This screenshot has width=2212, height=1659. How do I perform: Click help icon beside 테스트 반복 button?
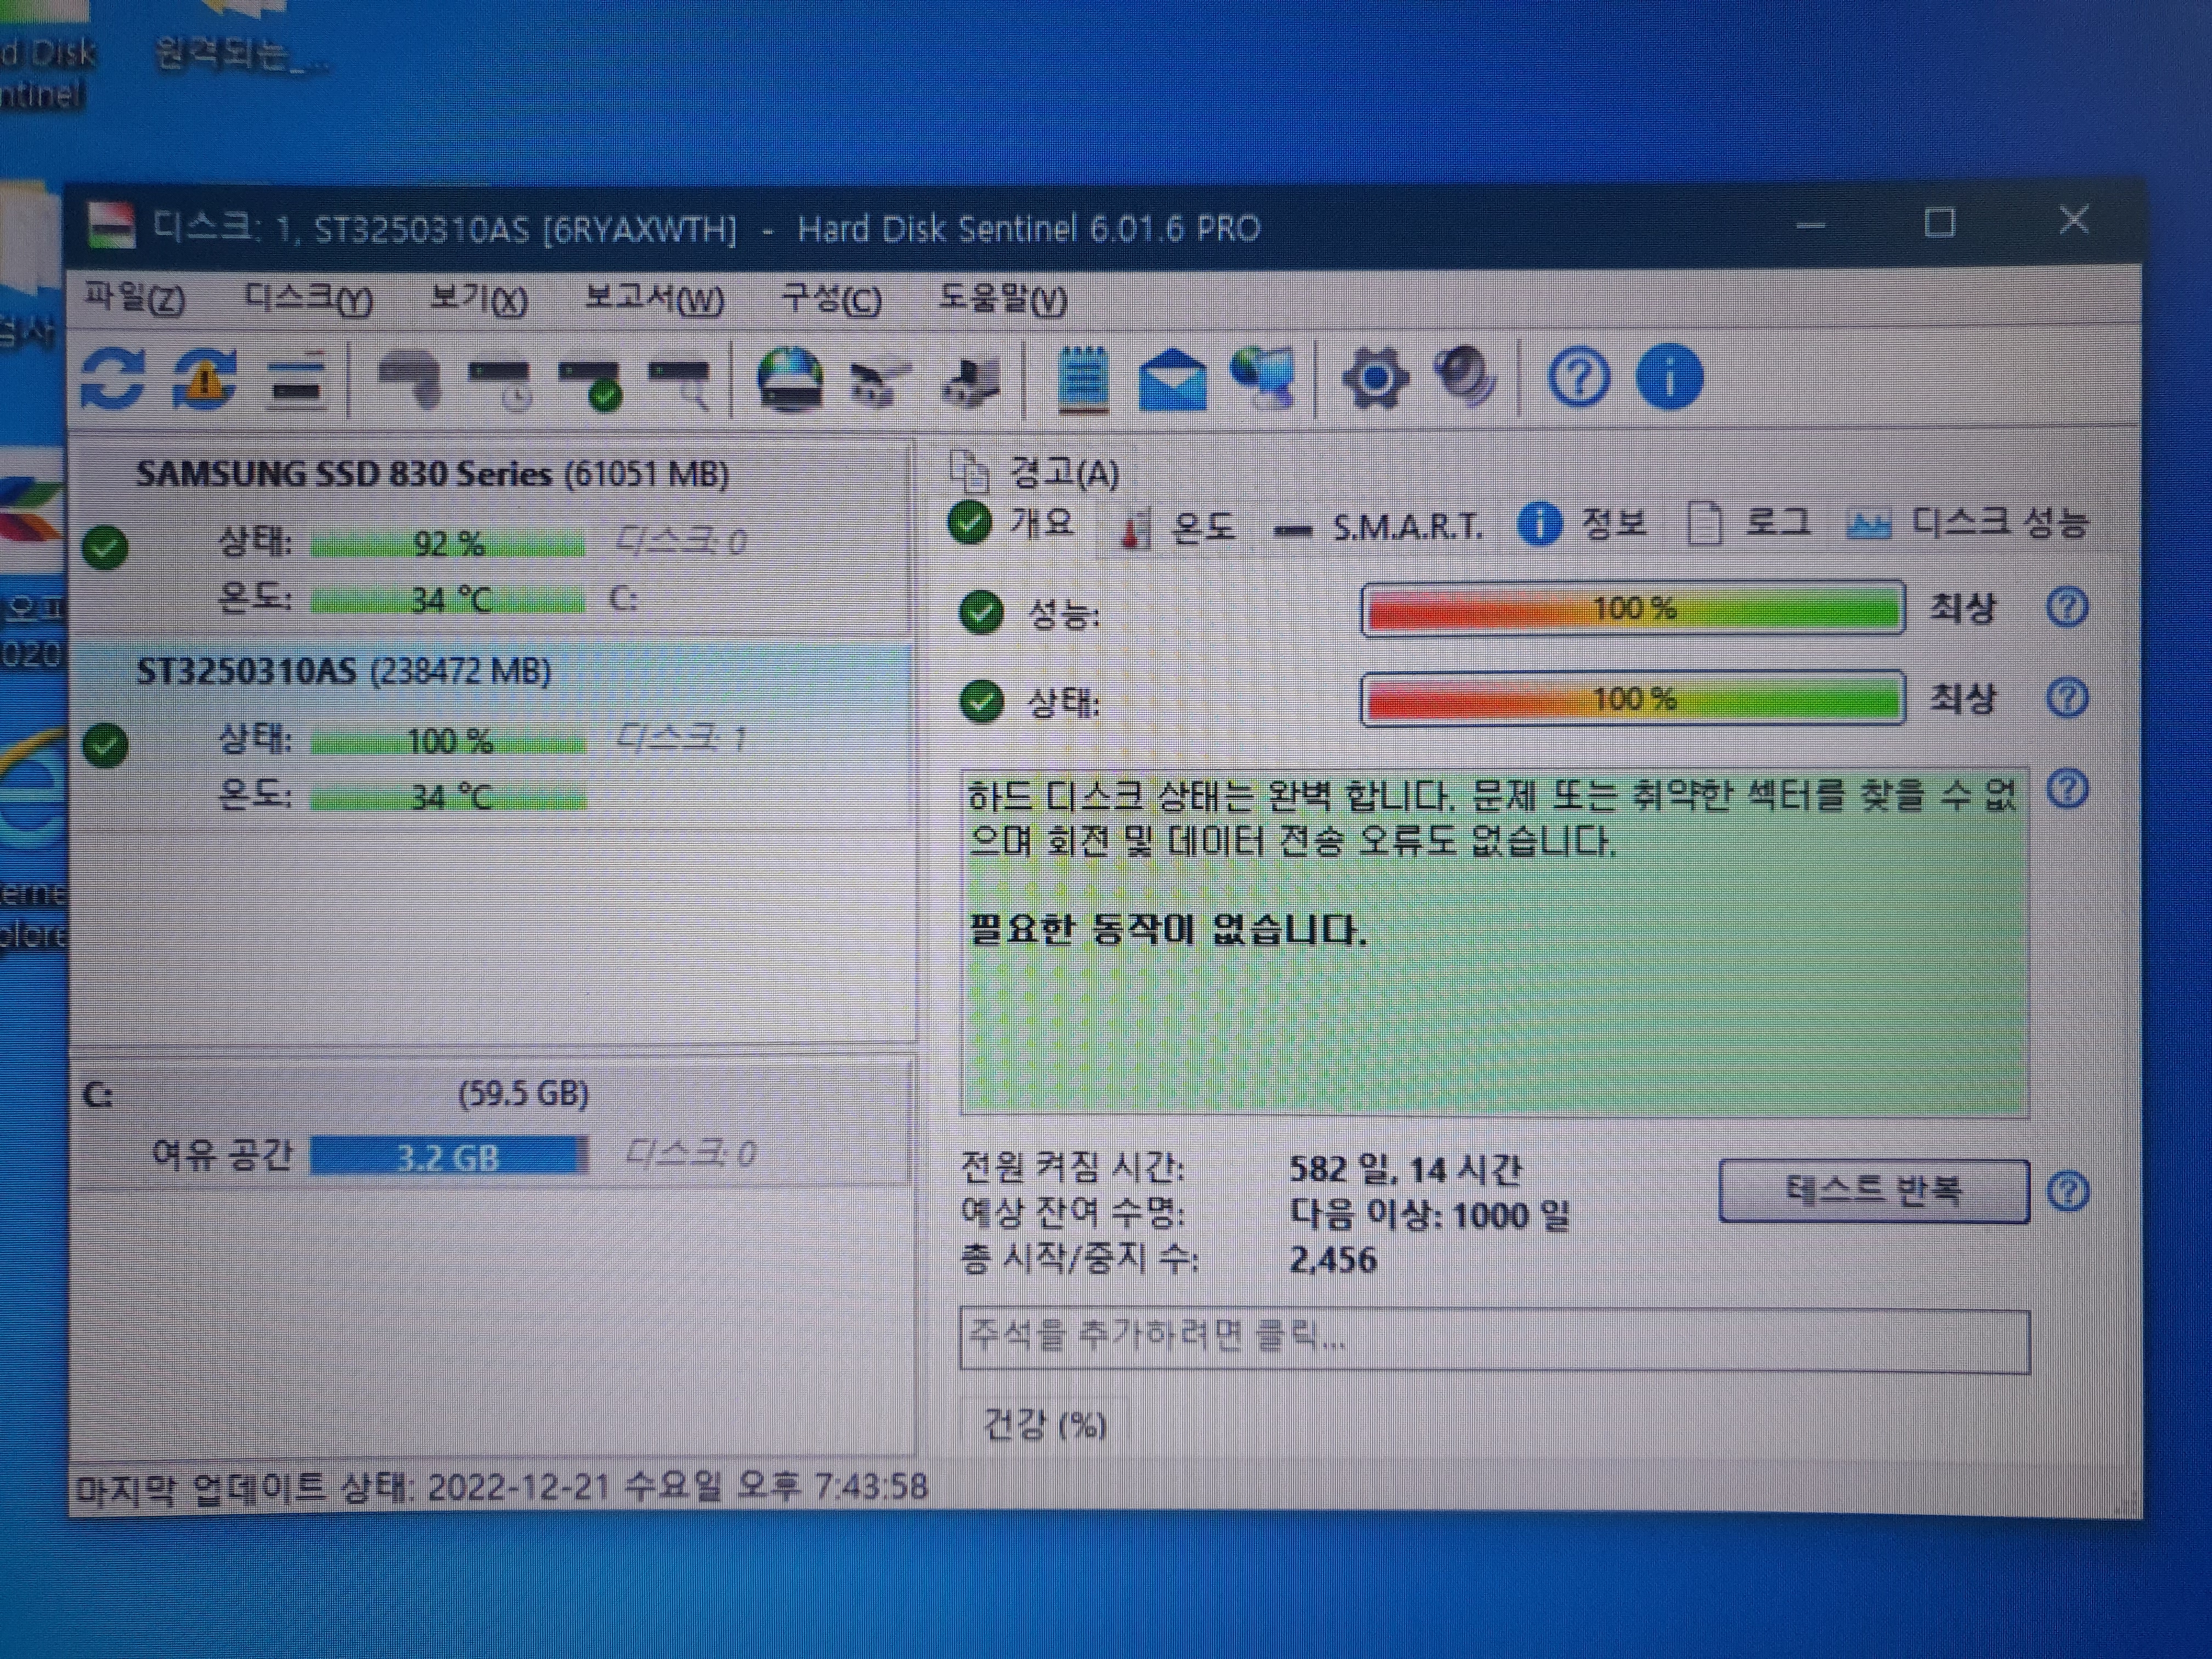pos(2067,1191)
